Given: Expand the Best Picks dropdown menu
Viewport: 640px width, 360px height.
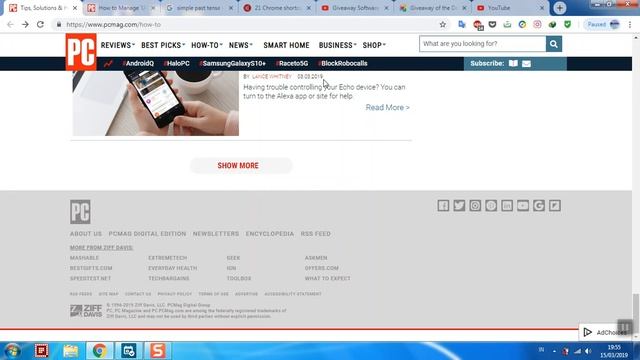Looking at the screenshot, I should [163, 45].
